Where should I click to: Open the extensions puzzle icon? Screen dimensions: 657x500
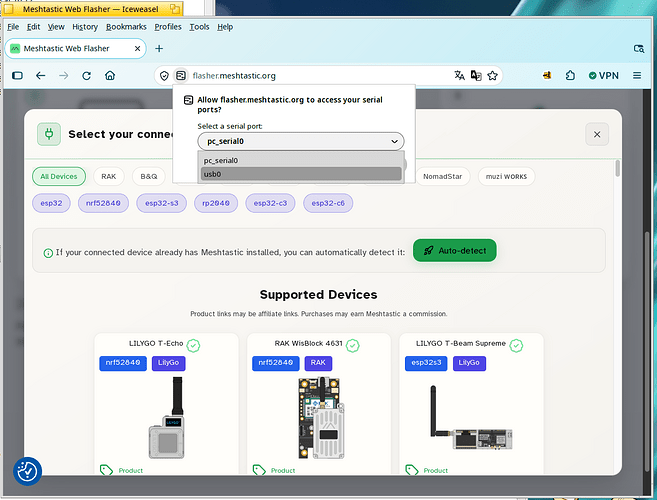pyautogui.click(x=570, y=75)
